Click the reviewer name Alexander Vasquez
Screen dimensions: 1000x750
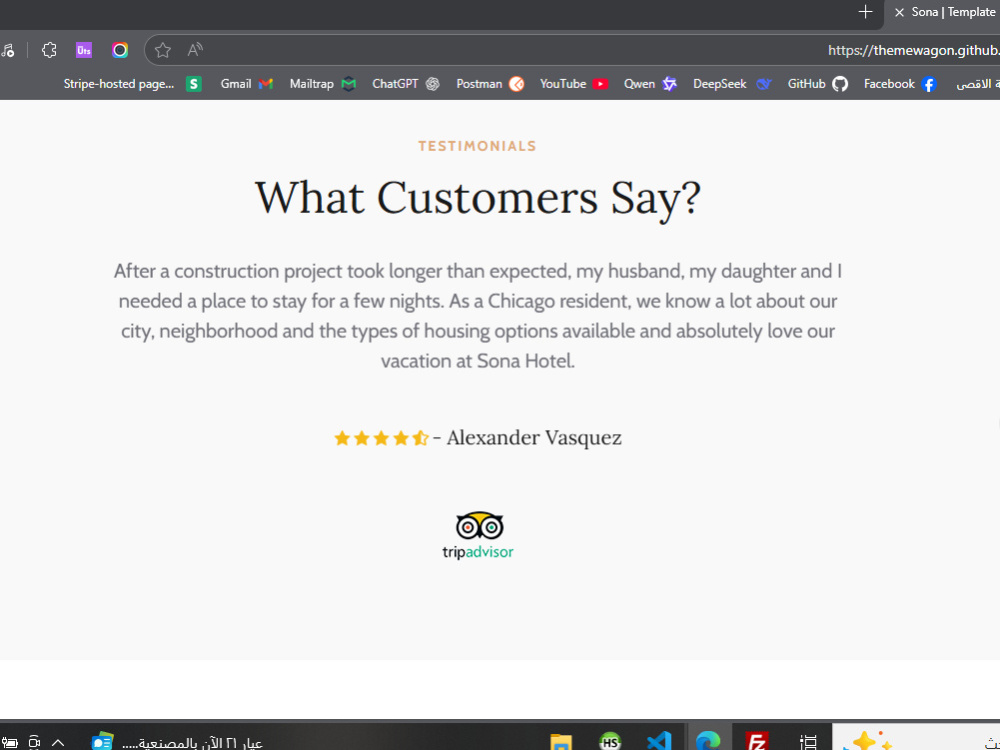(x=534, y=438)
